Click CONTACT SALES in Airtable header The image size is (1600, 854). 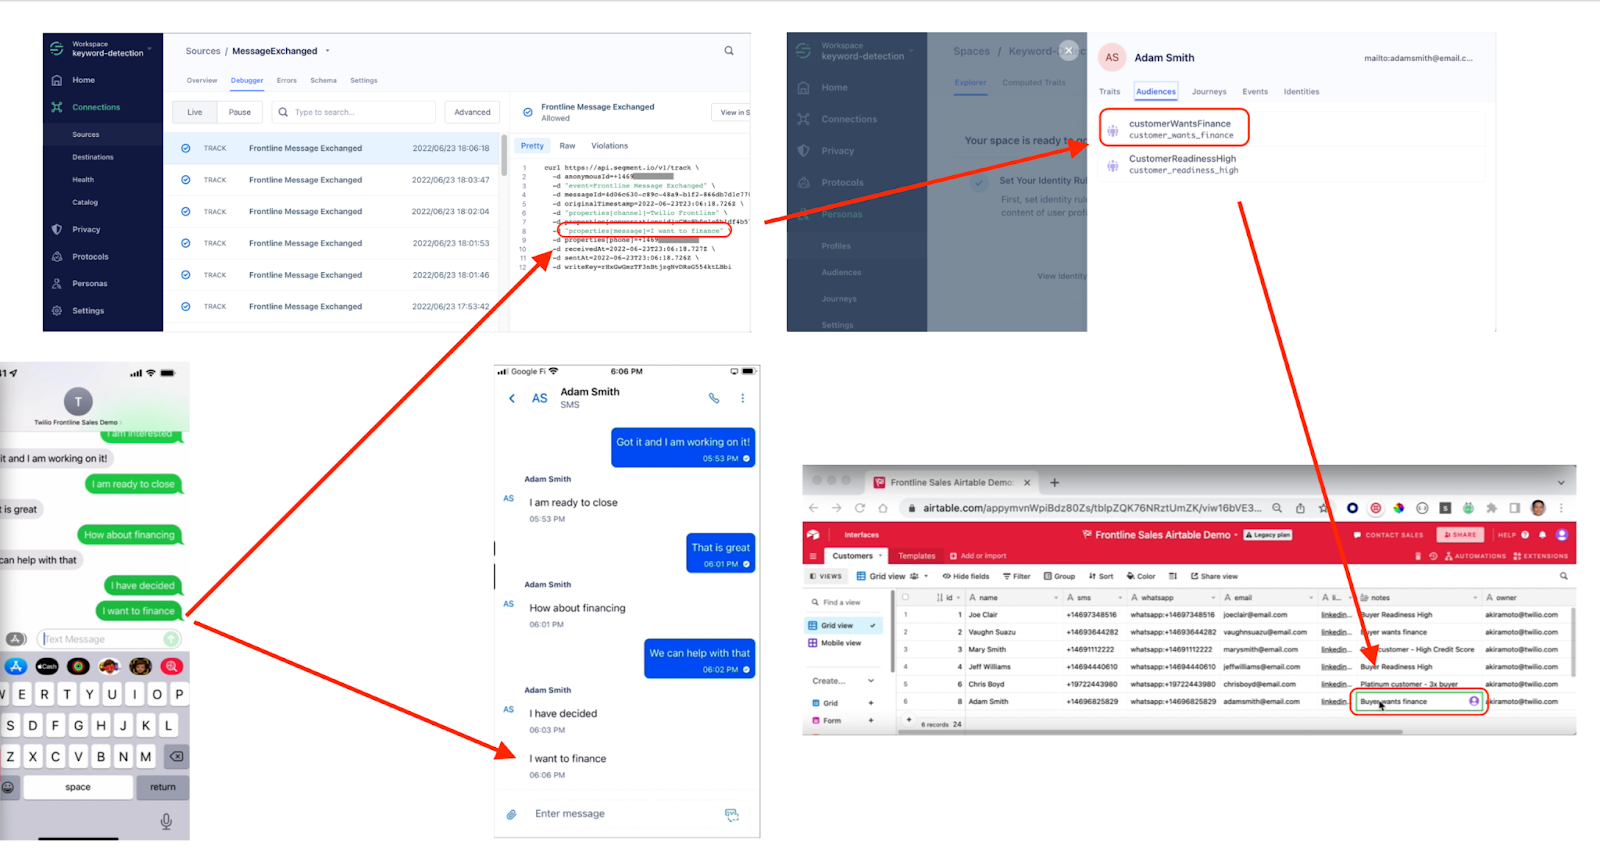[x=1388, y=535]
